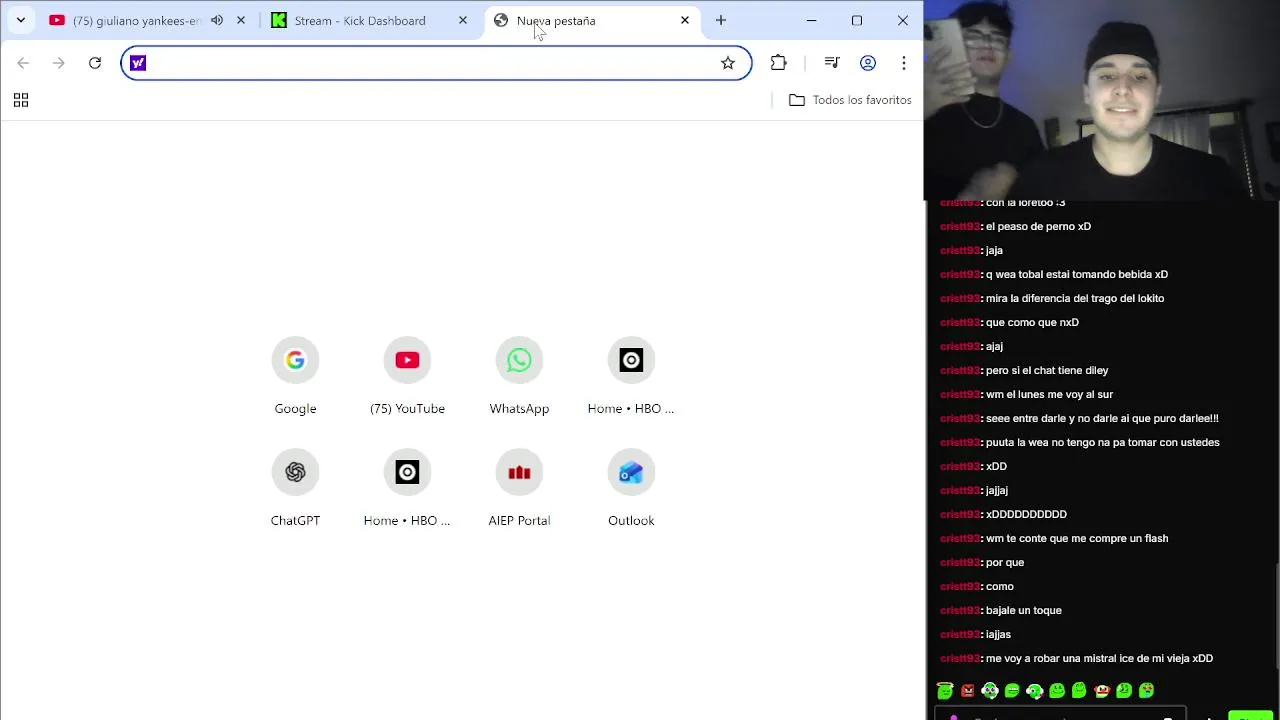Open the Home • HBO shortcut next to WhatsApp
1280x720 pixels.
coord(631,377)
